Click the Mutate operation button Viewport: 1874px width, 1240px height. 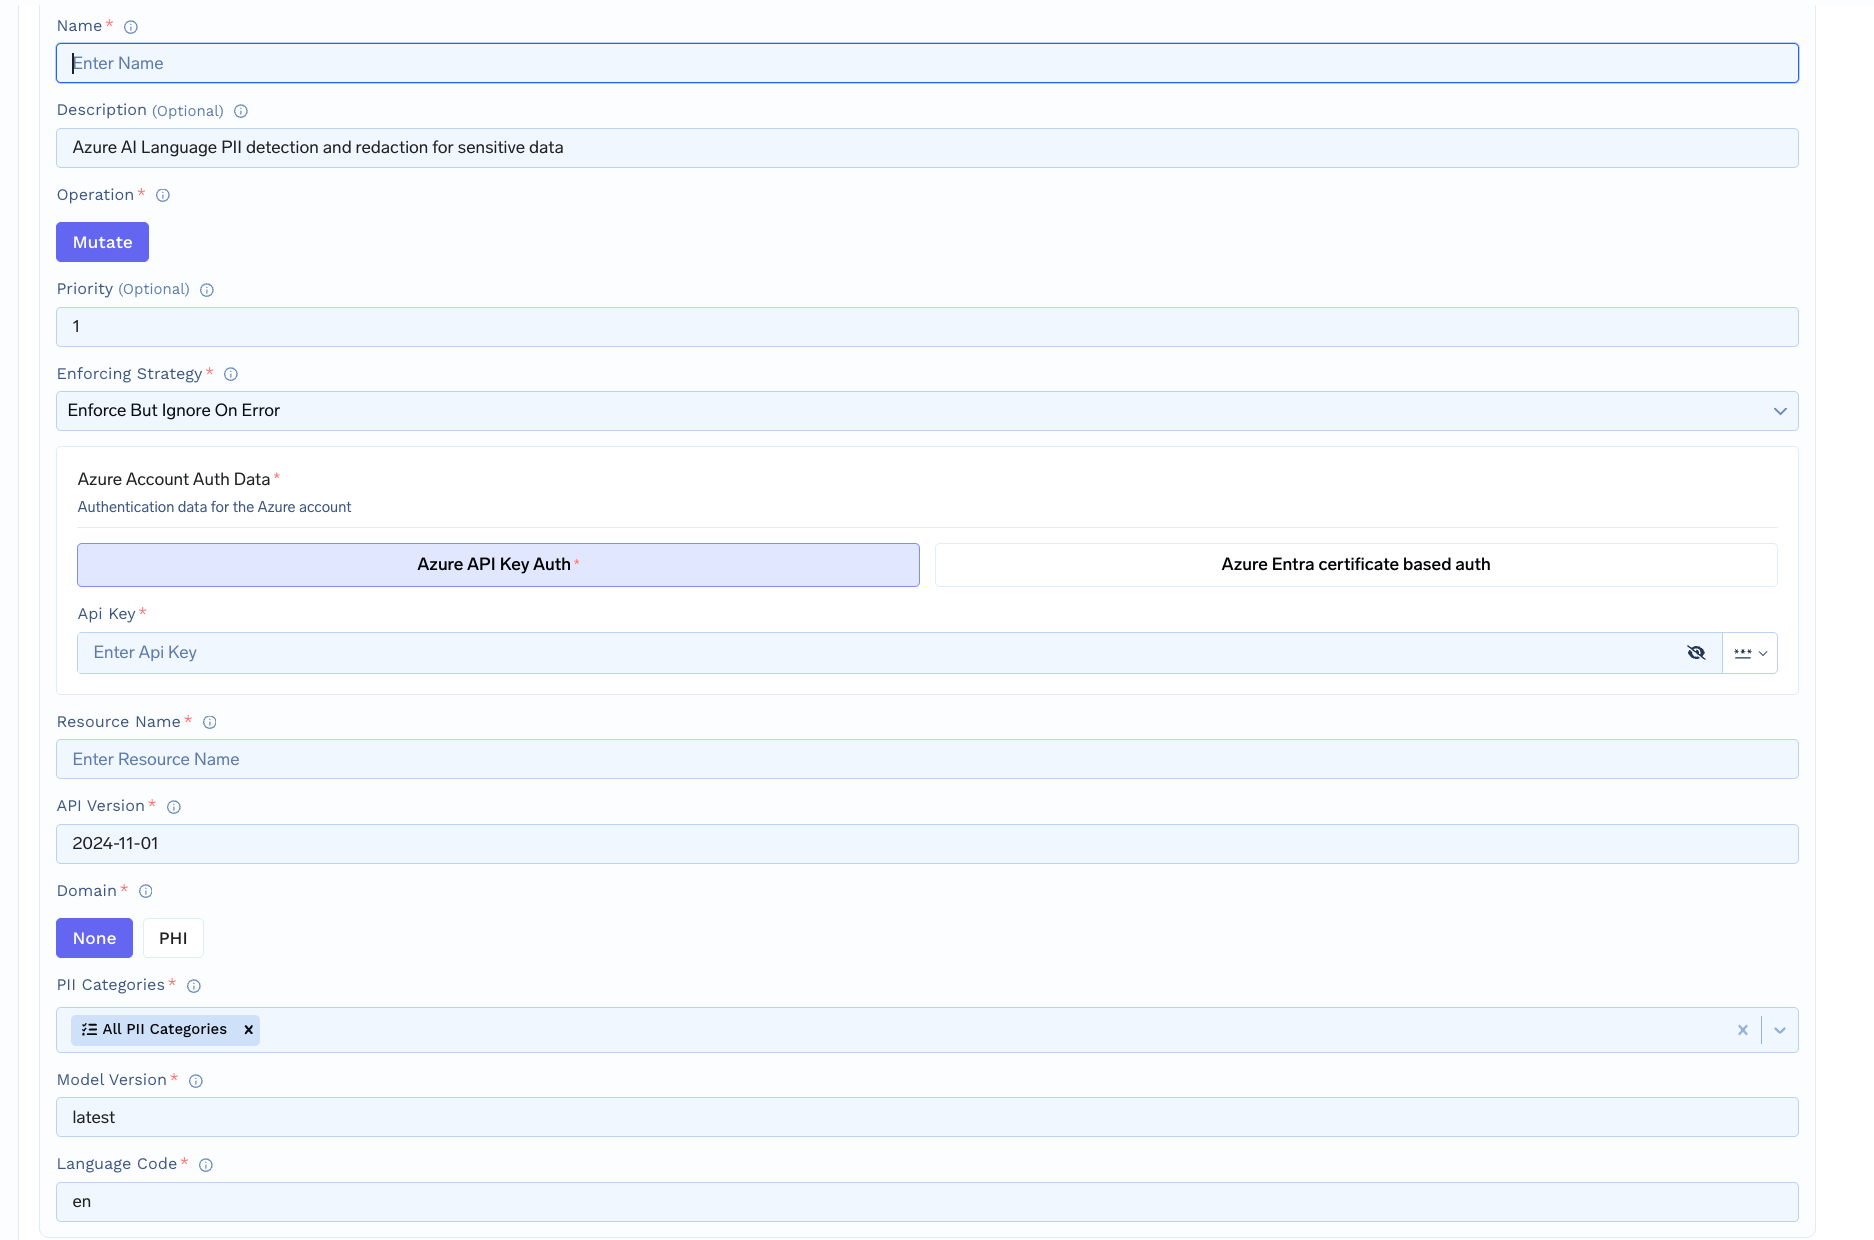[102, 242]
